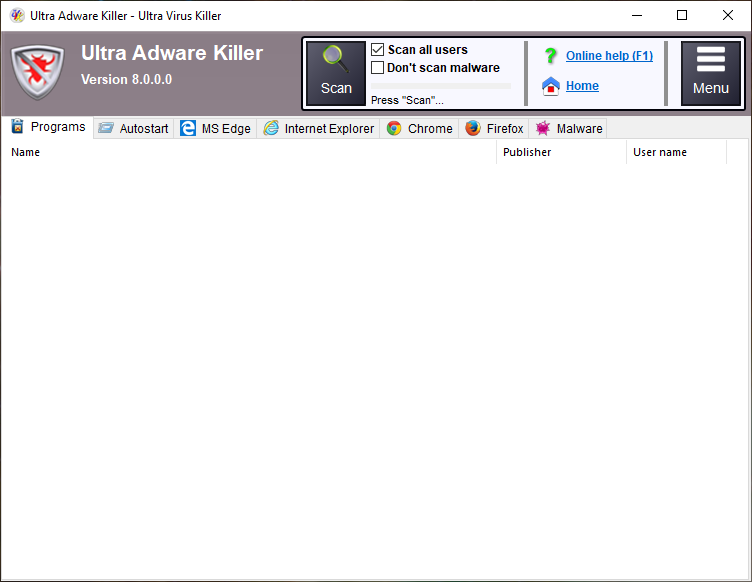This screenshot has height=582, width=752.
Task: Minimize the Ultra Adware Killer window
Action: pos(637,15)
